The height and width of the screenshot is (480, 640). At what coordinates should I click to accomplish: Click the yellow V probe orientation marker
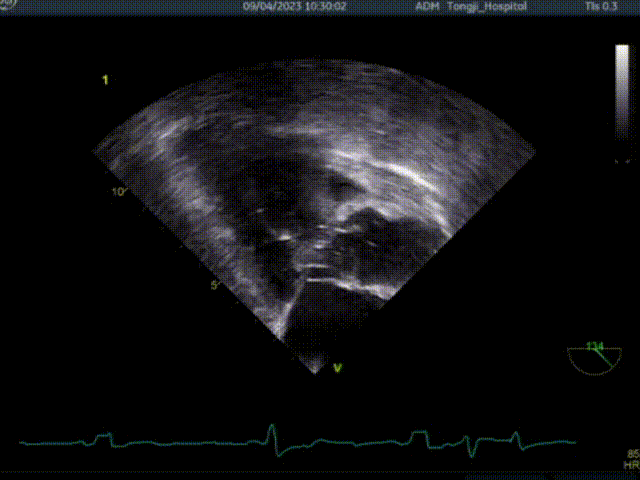(x=338, y=368)
